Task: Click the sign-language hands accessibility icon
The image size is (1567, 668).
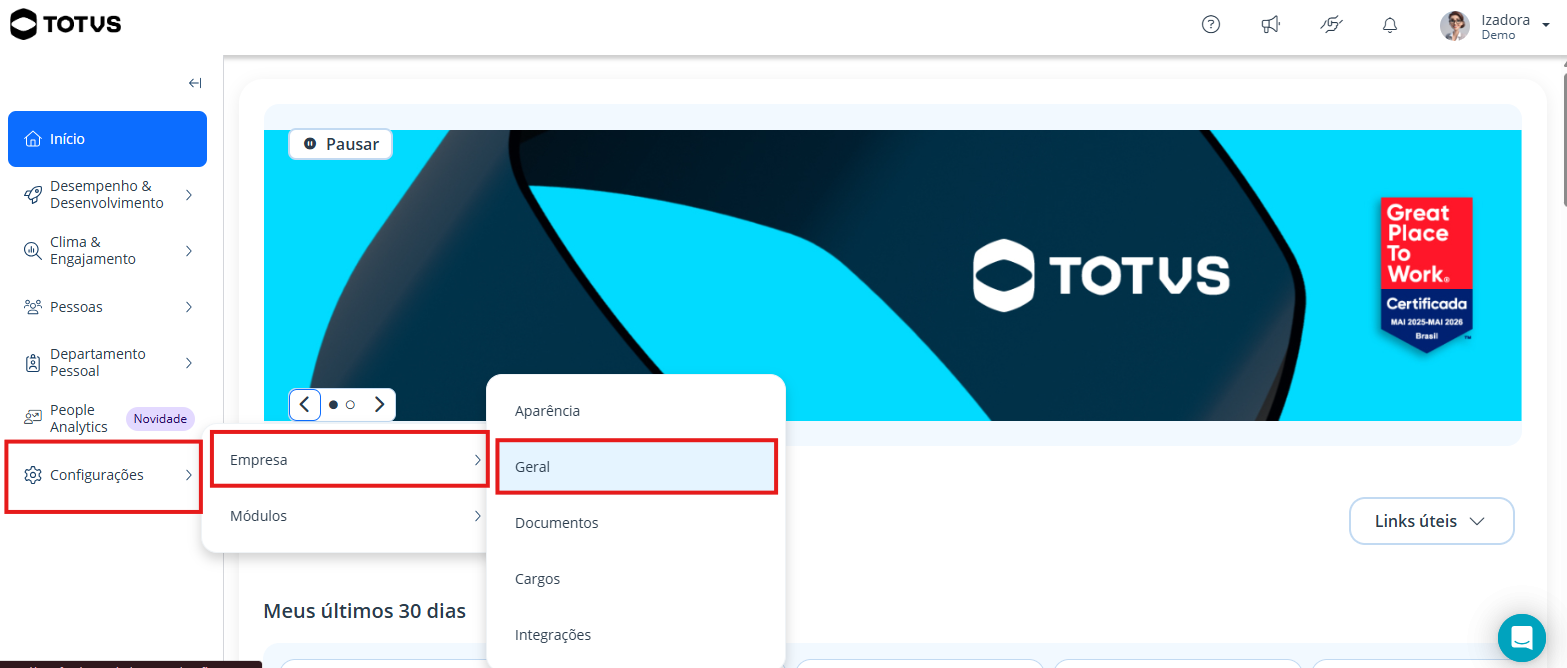Action: [x=1331, y=25]
